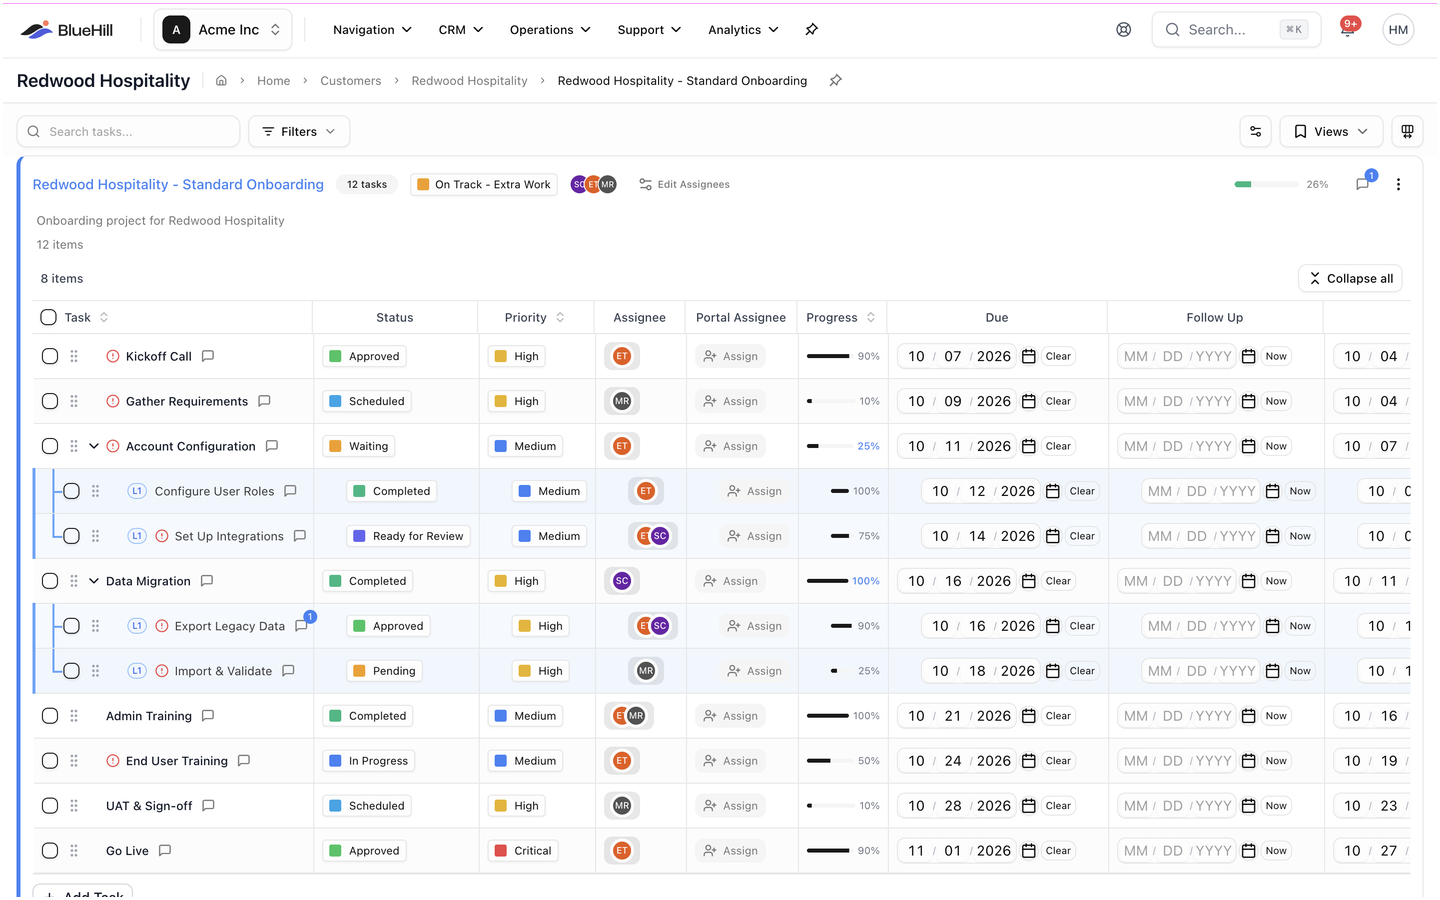
Task: Open the Filters dropdown
Action: (299, 132)
